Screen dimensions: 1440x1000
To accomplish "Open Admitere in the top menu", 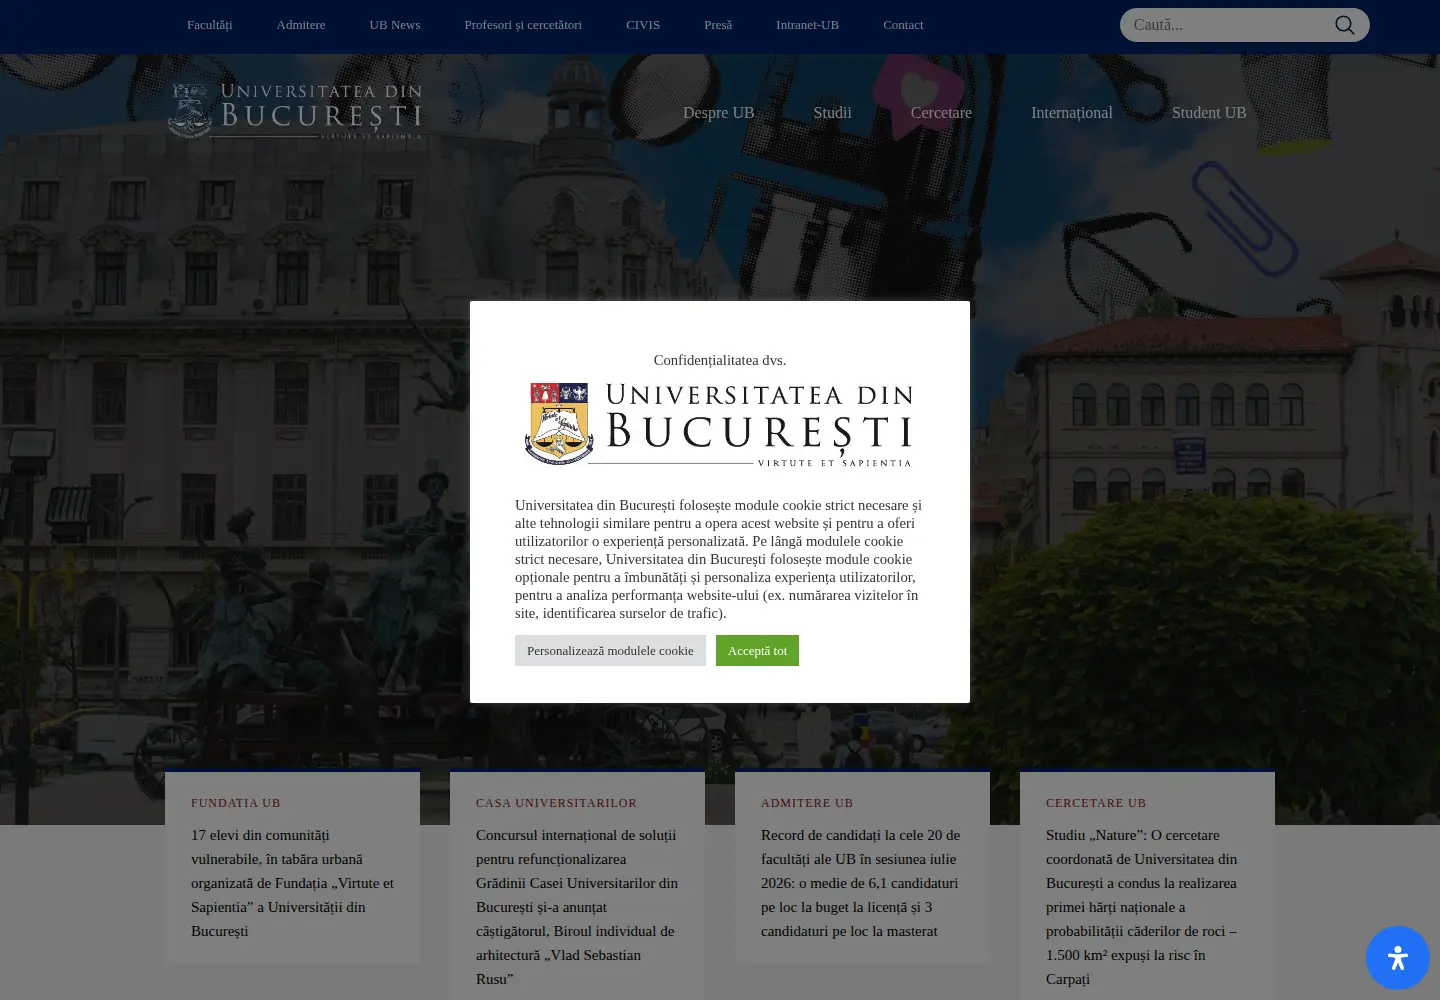I will click(301, 25).
